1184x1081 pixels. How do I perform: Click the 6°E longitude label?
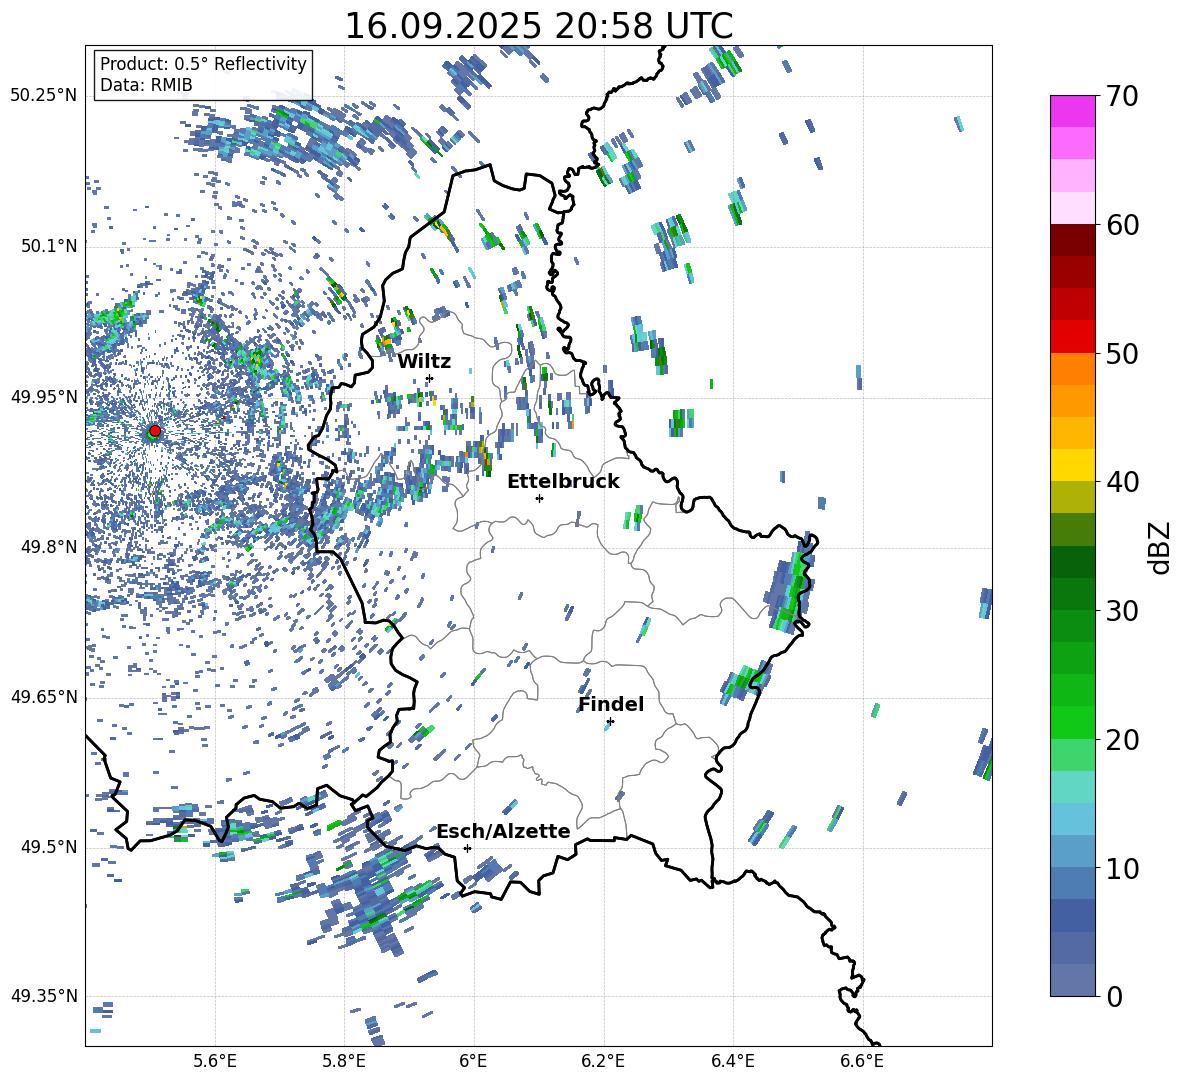pos(473,1062)
